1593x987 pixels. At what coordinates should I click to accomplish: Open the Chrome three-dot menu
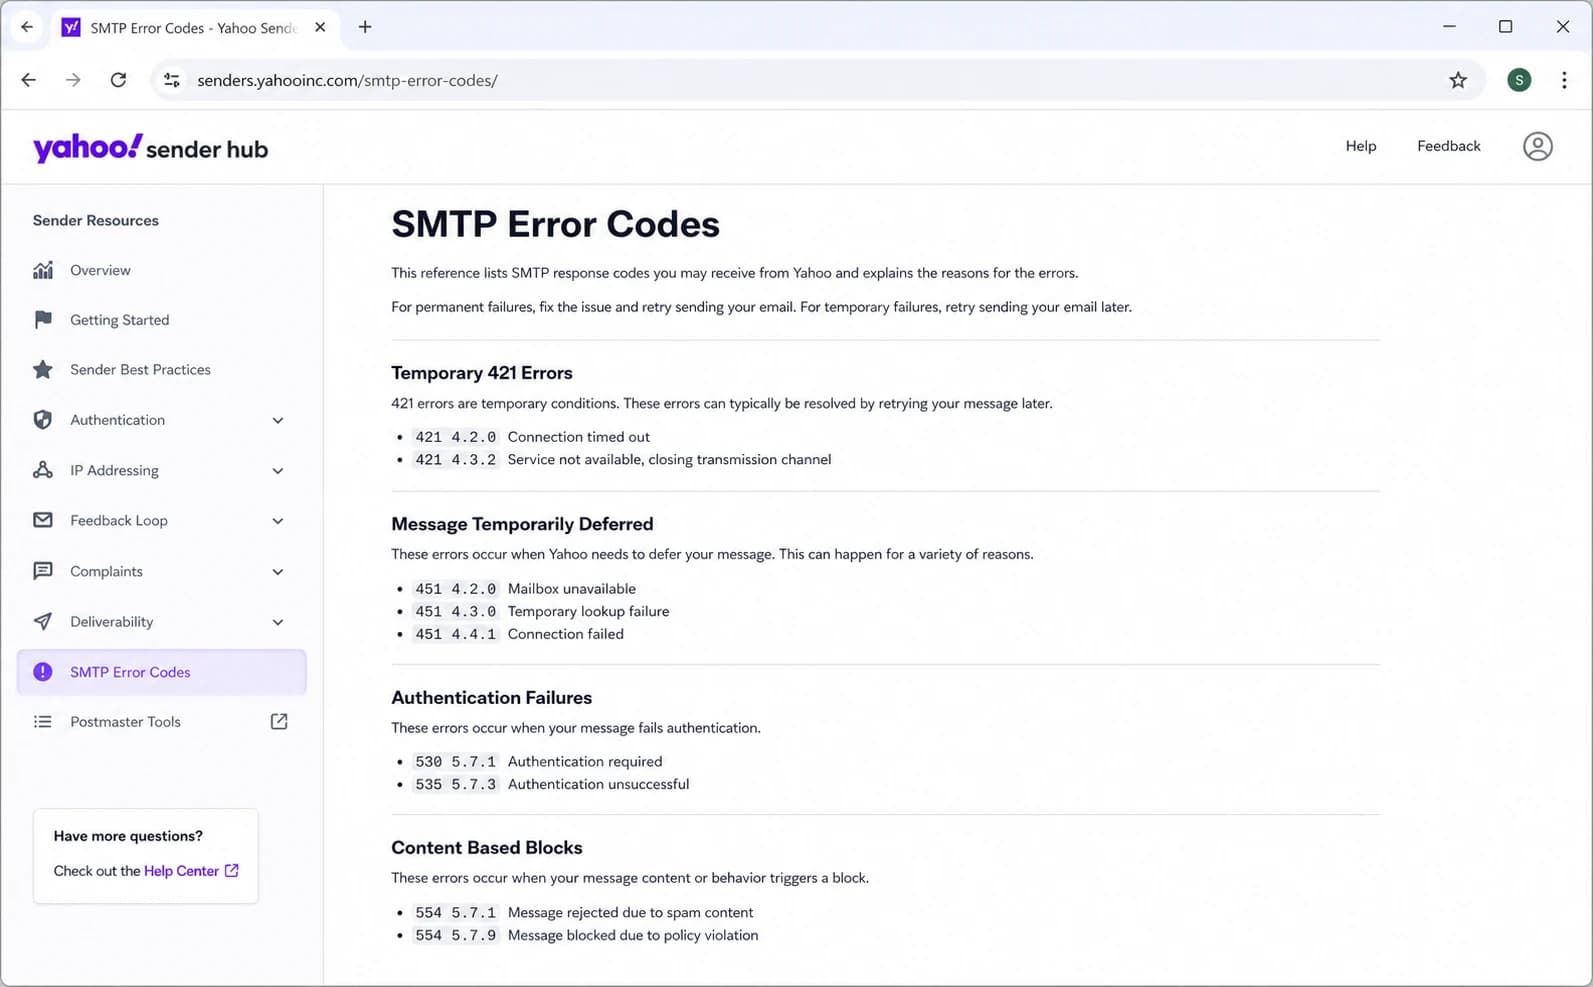(x=1564, y=80)
